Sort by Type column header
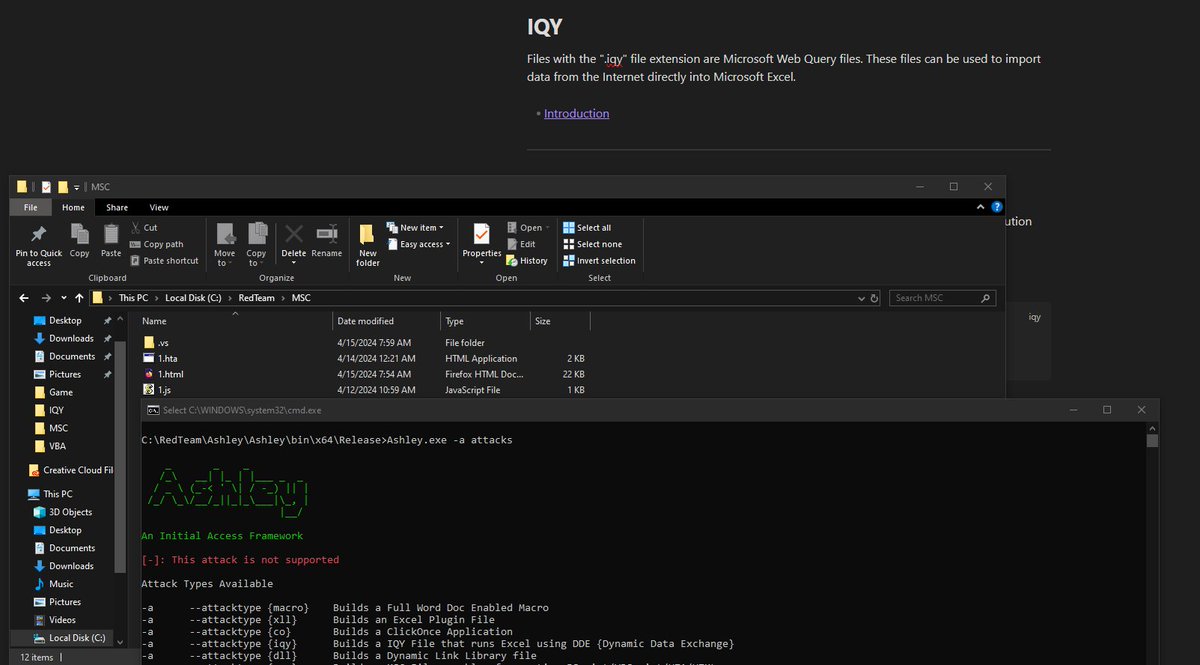 485,321
